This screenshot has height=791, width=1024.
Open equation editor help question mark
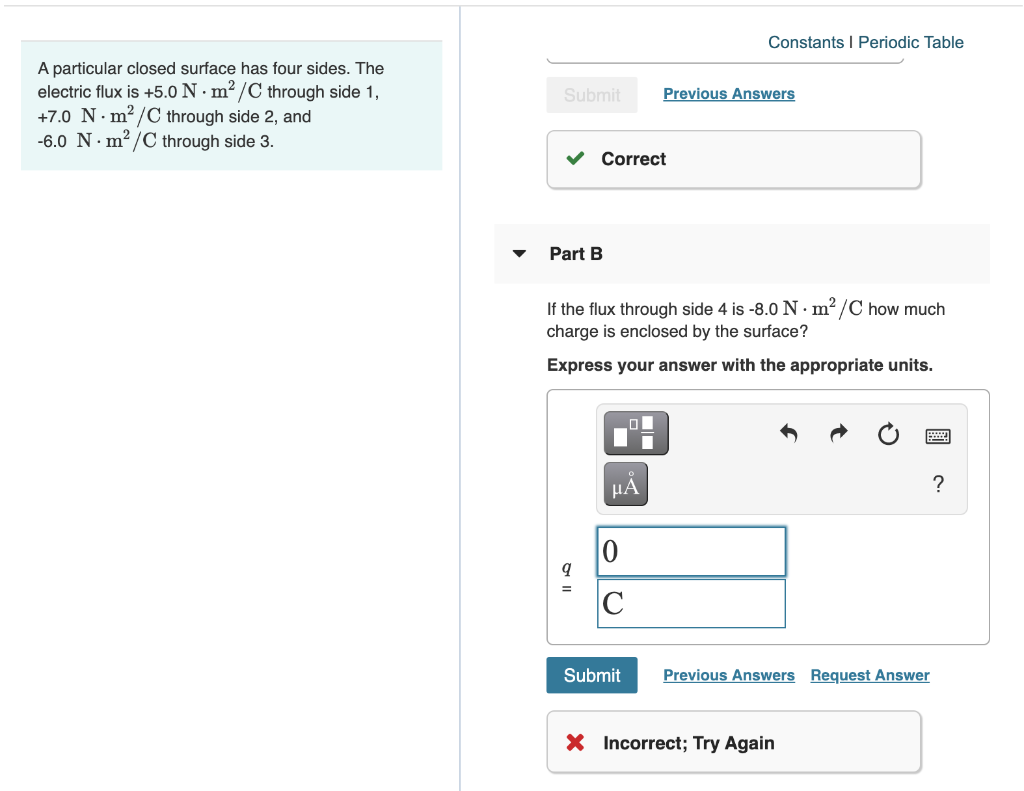click(x=938, y=484)
